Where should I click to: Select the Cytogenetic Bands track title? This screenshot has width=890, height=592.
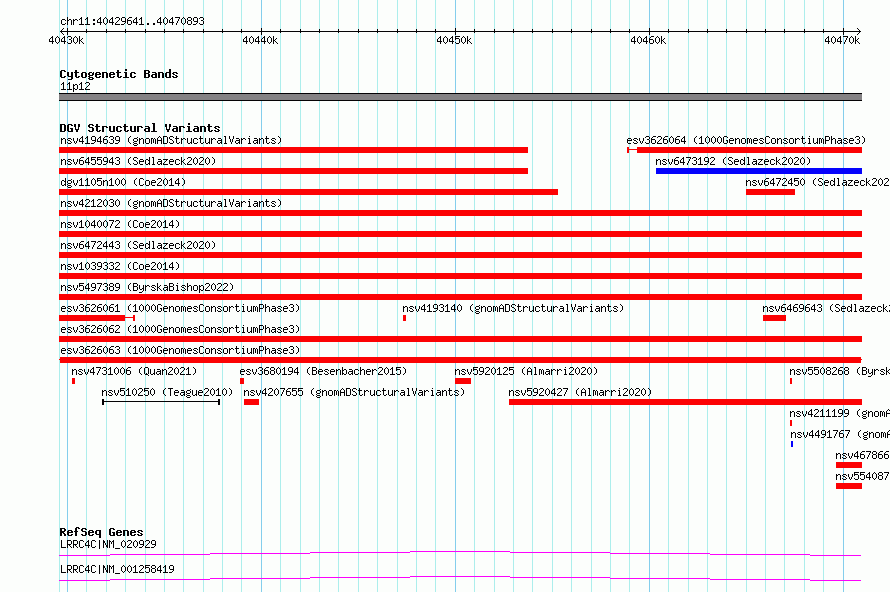(x=119, y=74)
